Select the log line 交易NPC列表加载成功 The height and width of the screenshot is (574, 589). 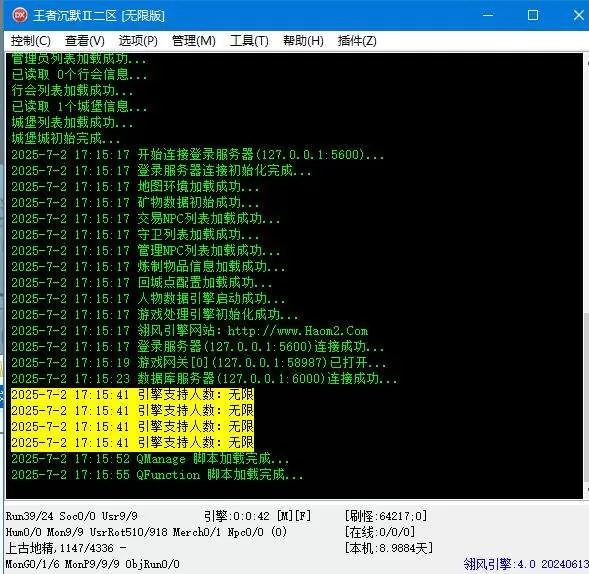[146, 219]
